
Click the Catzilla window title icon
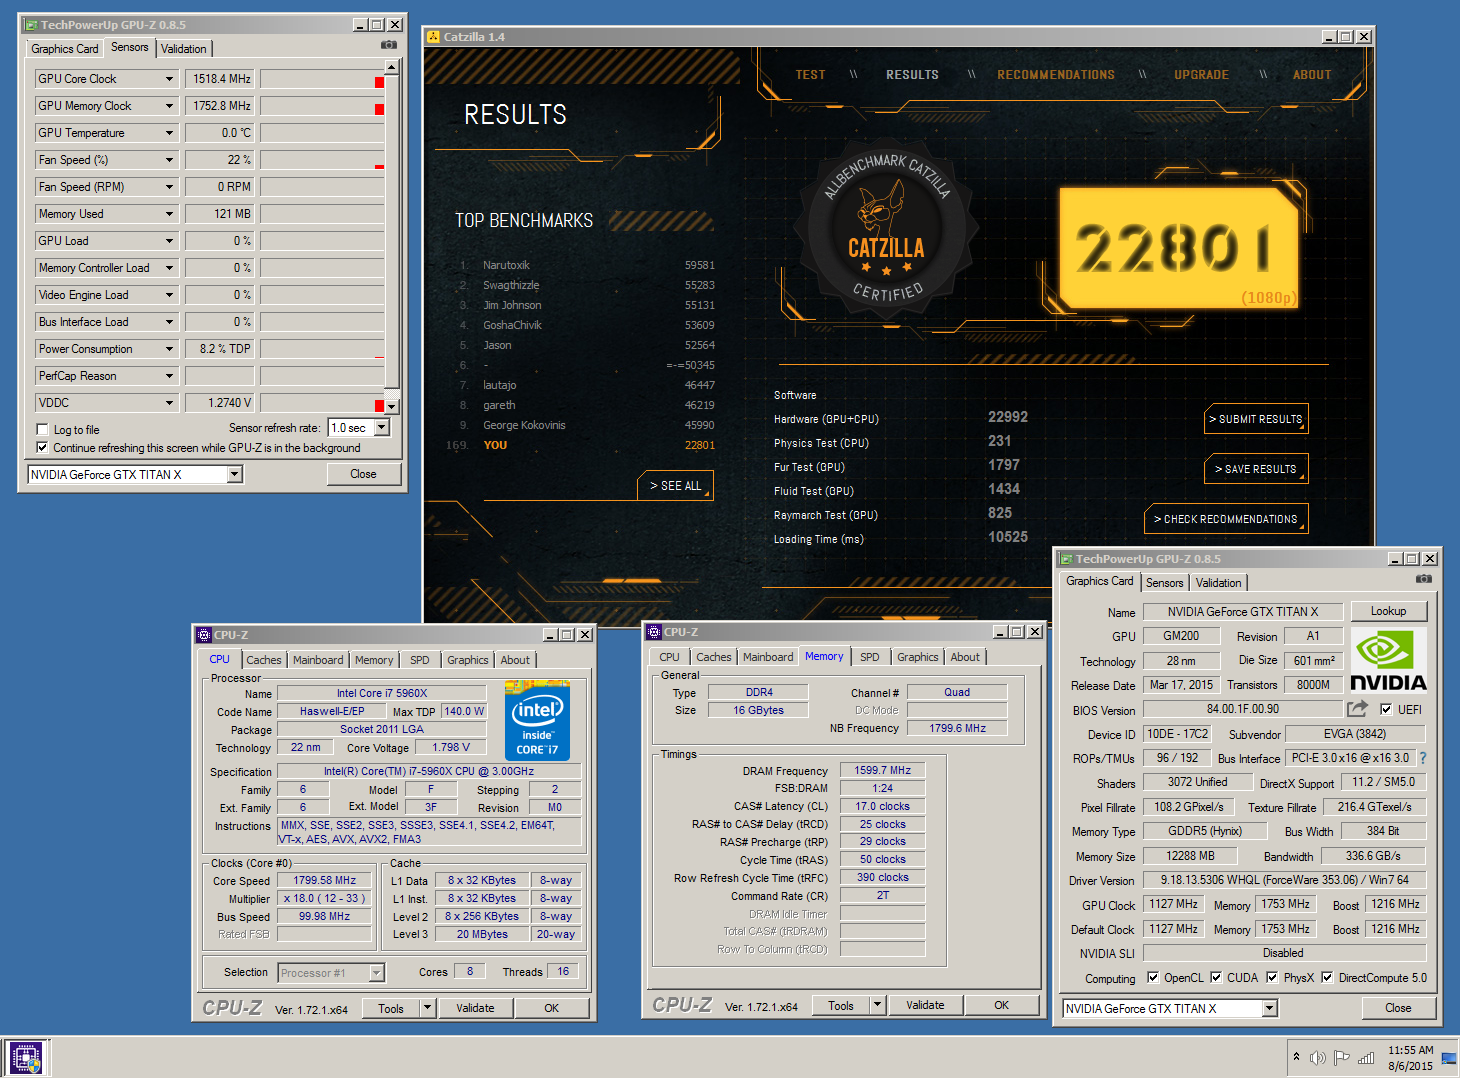(433, 37)
